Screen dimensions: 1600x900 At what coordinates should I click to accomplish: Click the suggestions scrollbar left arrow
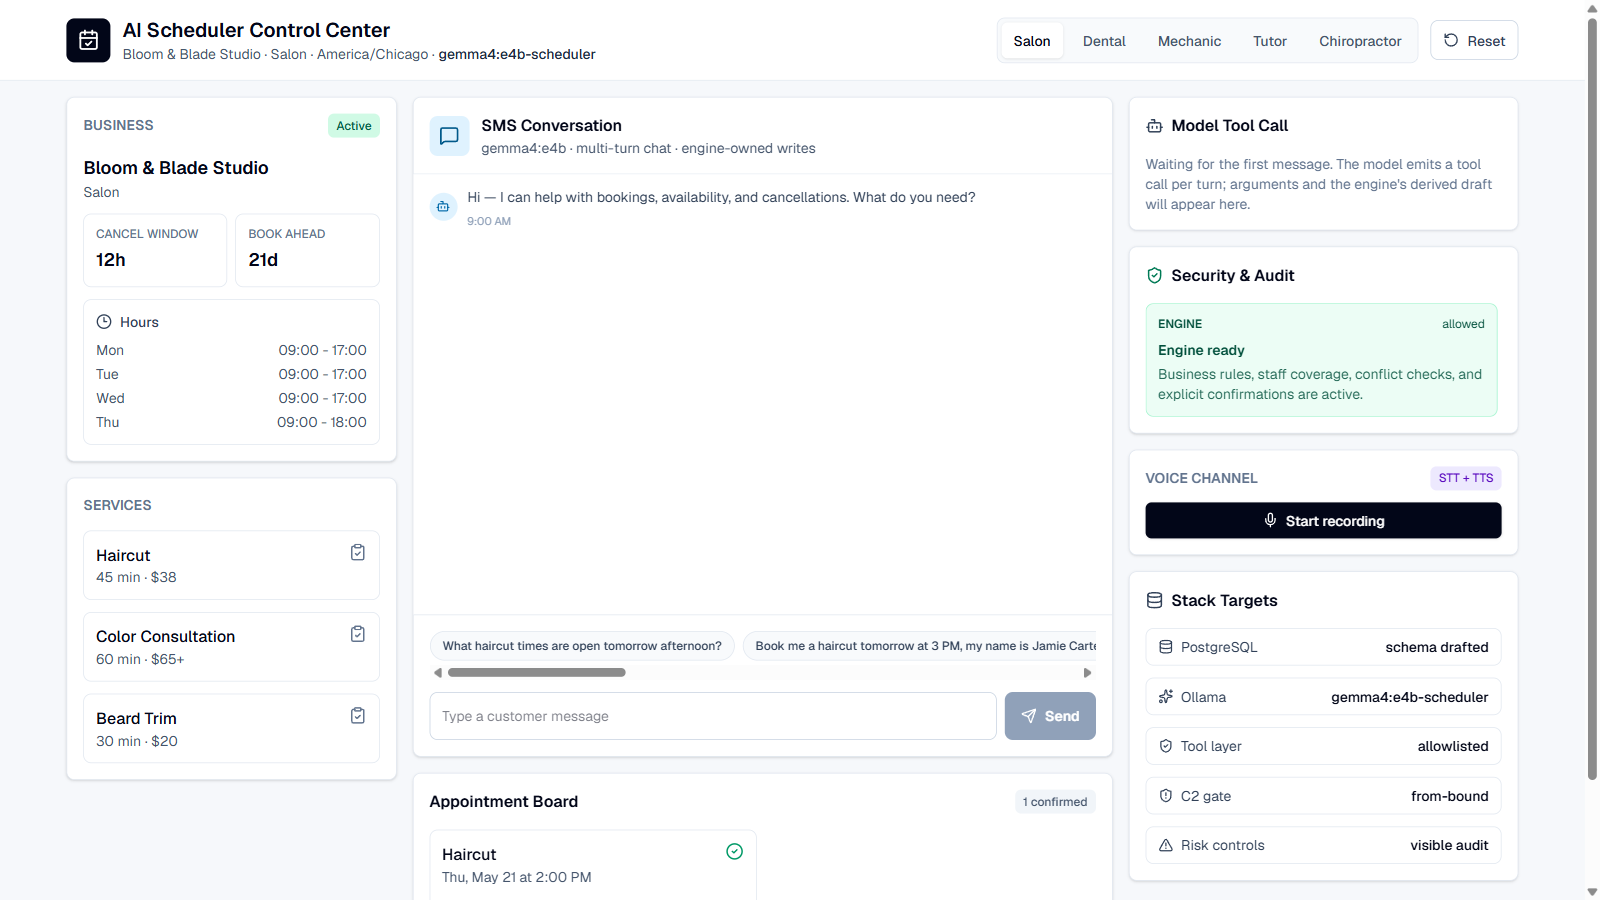(438, 673)
